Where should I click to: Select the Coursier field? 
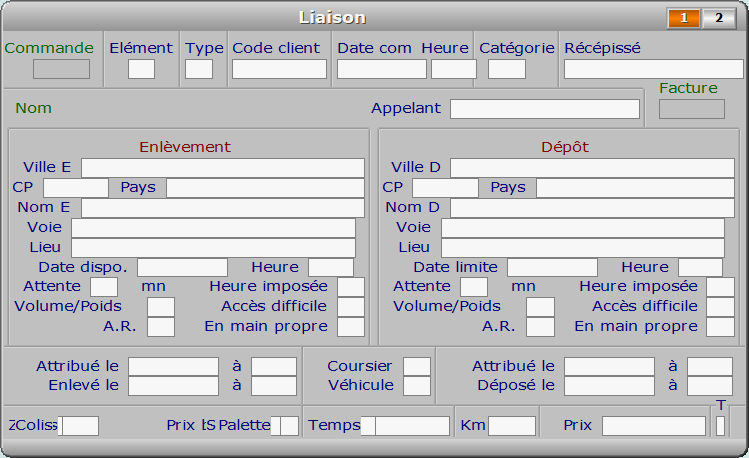pos(417,367)
